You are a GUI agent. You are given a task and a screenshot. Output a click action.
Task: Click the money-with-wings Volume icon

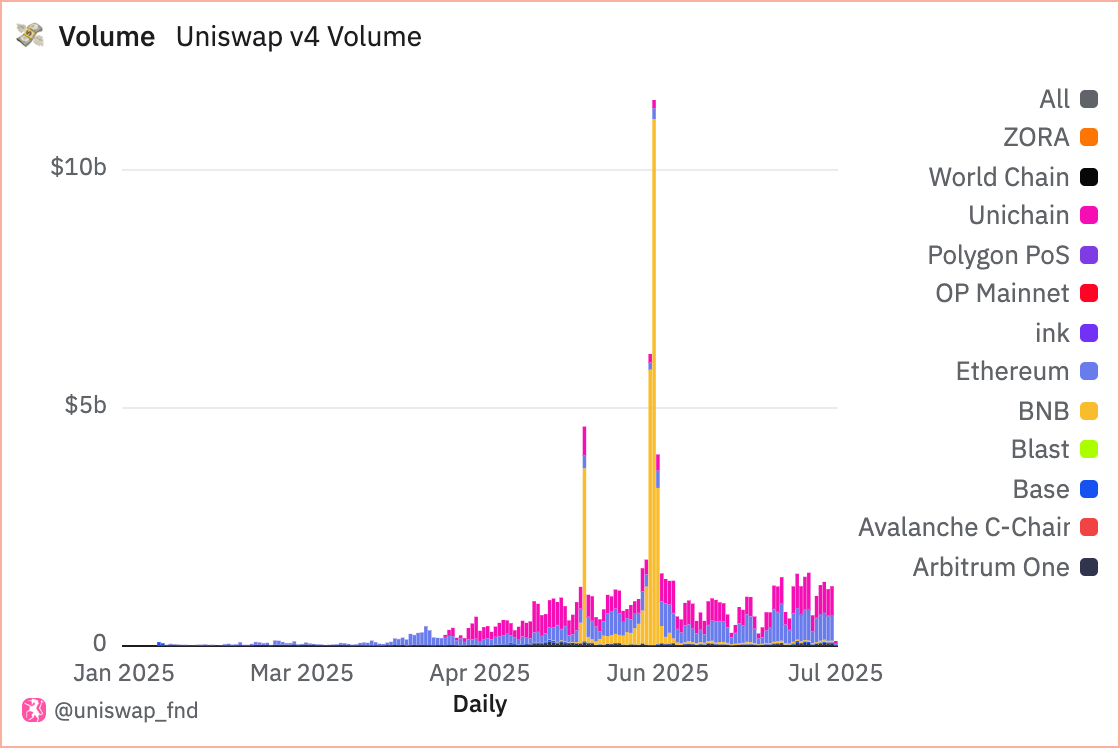coord(30,35)
